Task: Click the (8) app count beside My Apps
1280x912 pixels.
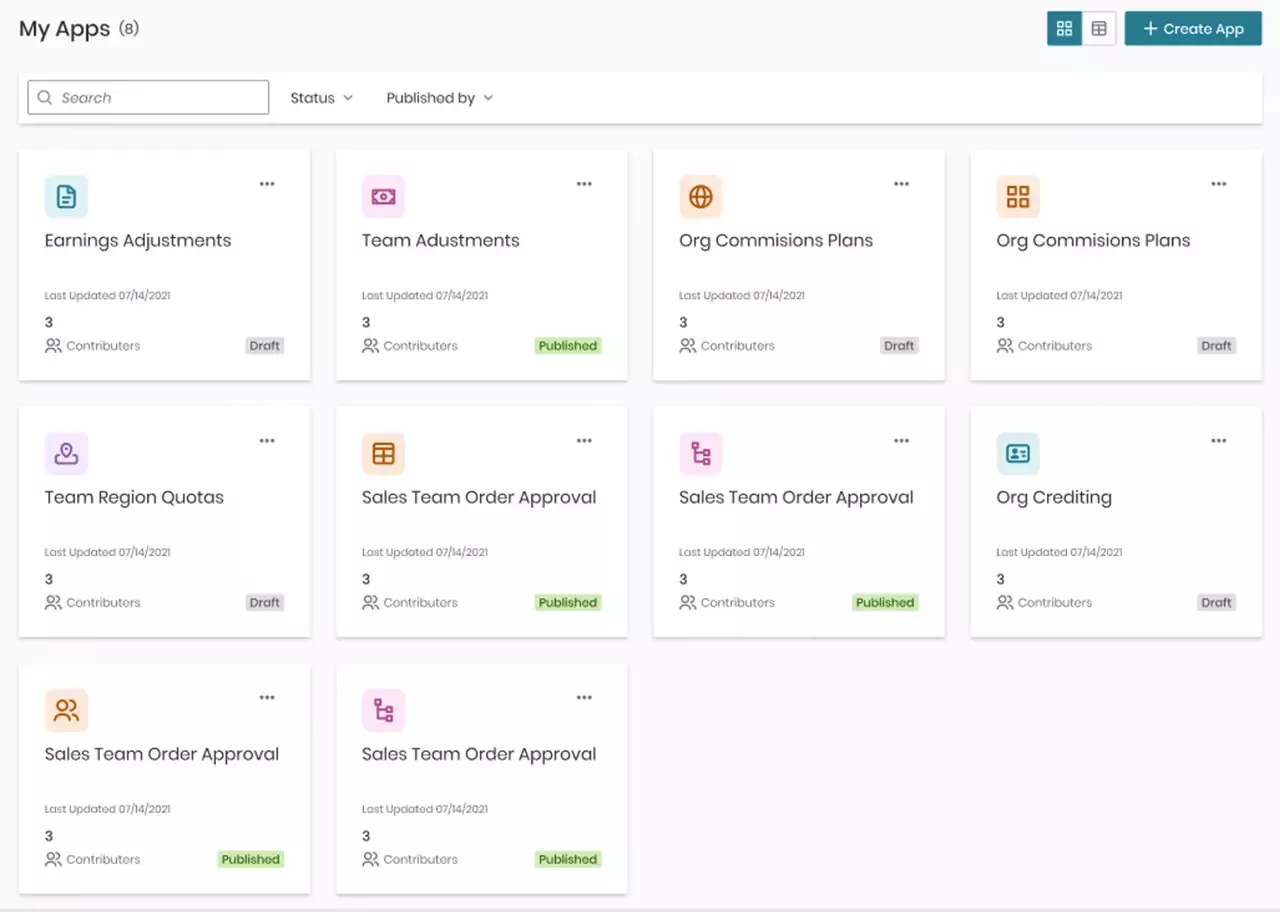Action: [129, 29]
